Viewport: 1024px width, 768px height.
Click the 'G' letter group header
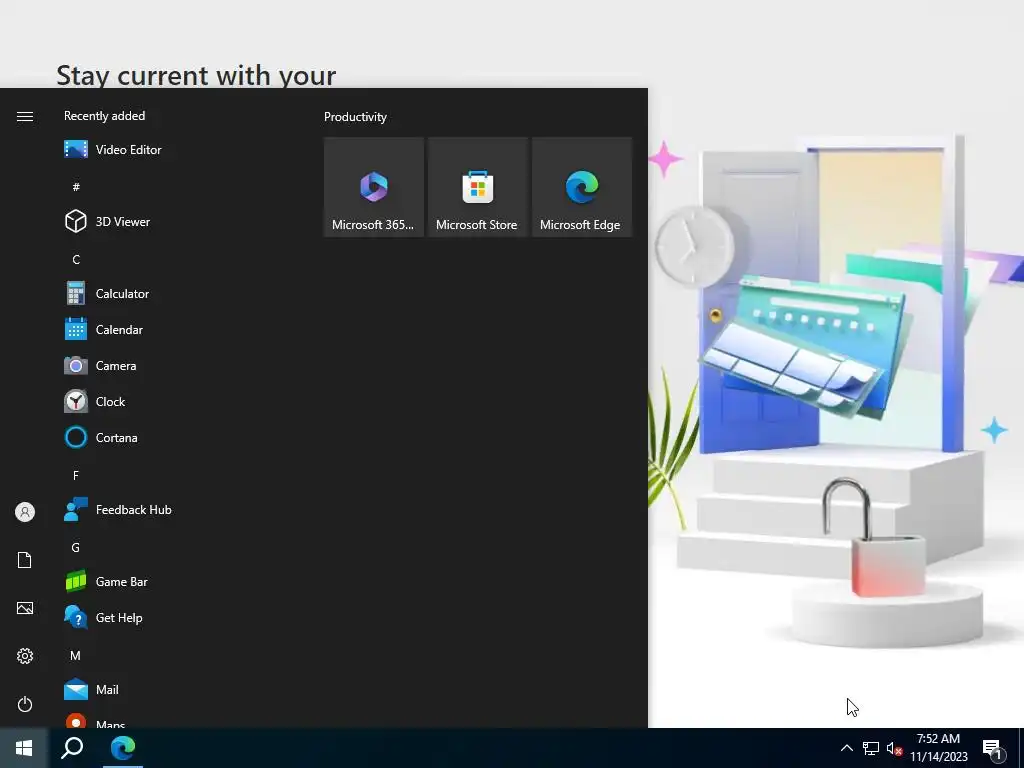(x=76, y=547)
